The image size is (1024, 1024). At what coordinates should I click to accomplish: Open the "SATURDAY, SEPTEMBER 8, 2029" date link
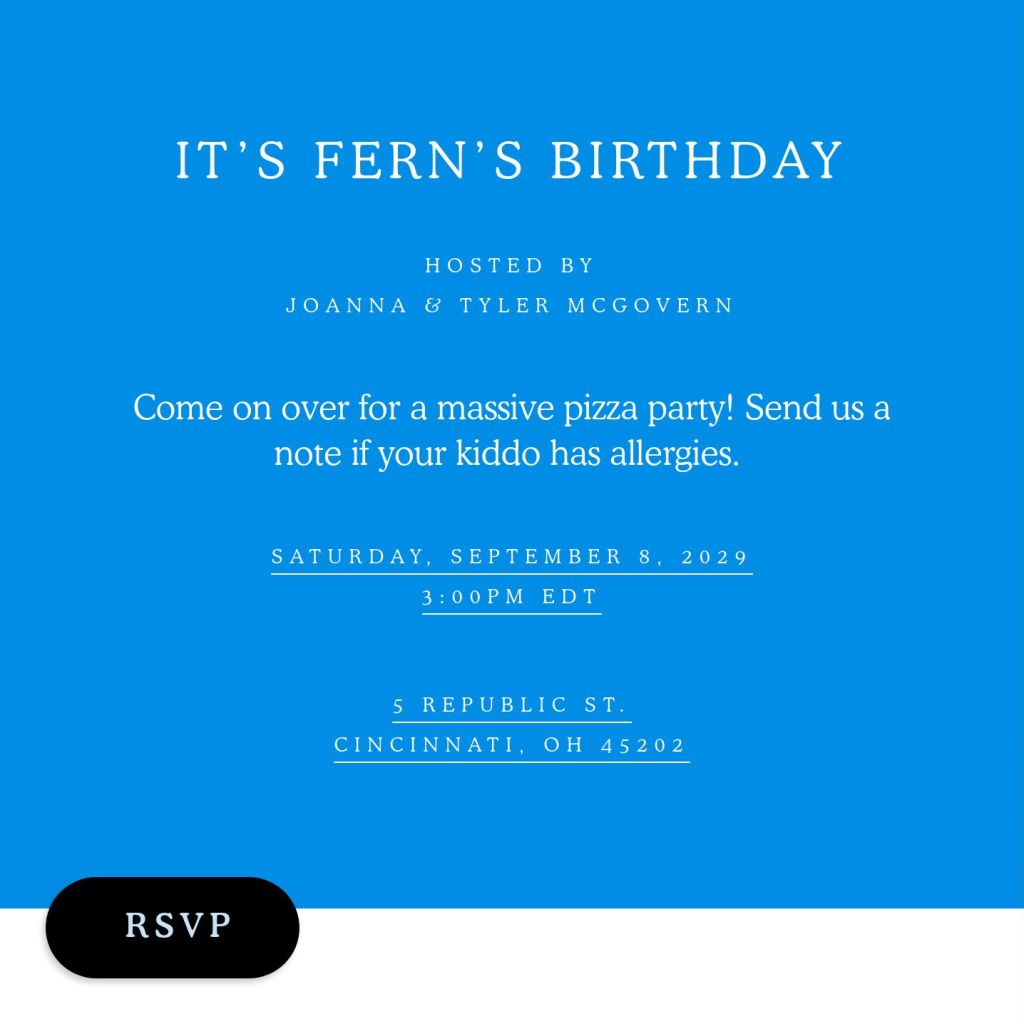pos(511,556)
